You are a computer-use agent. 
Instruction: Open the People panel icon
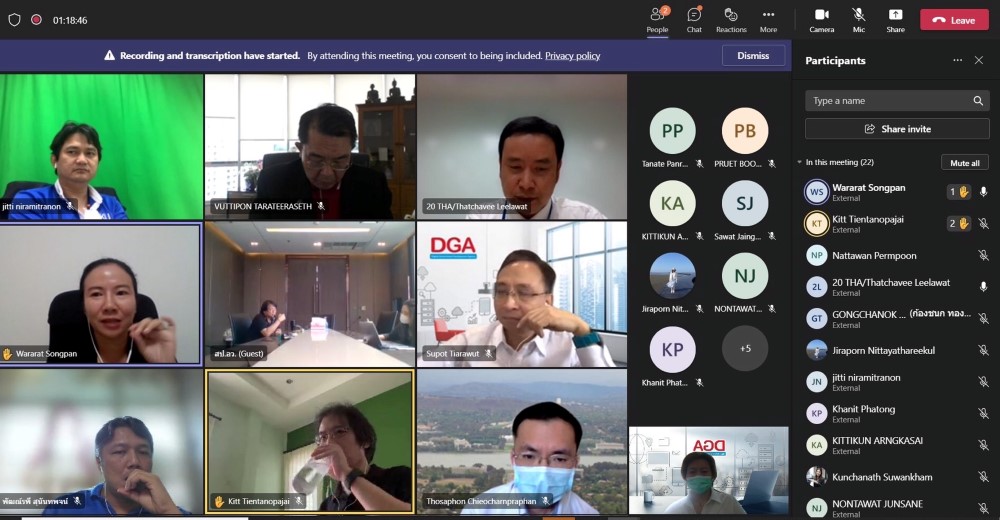pos(657,18)
